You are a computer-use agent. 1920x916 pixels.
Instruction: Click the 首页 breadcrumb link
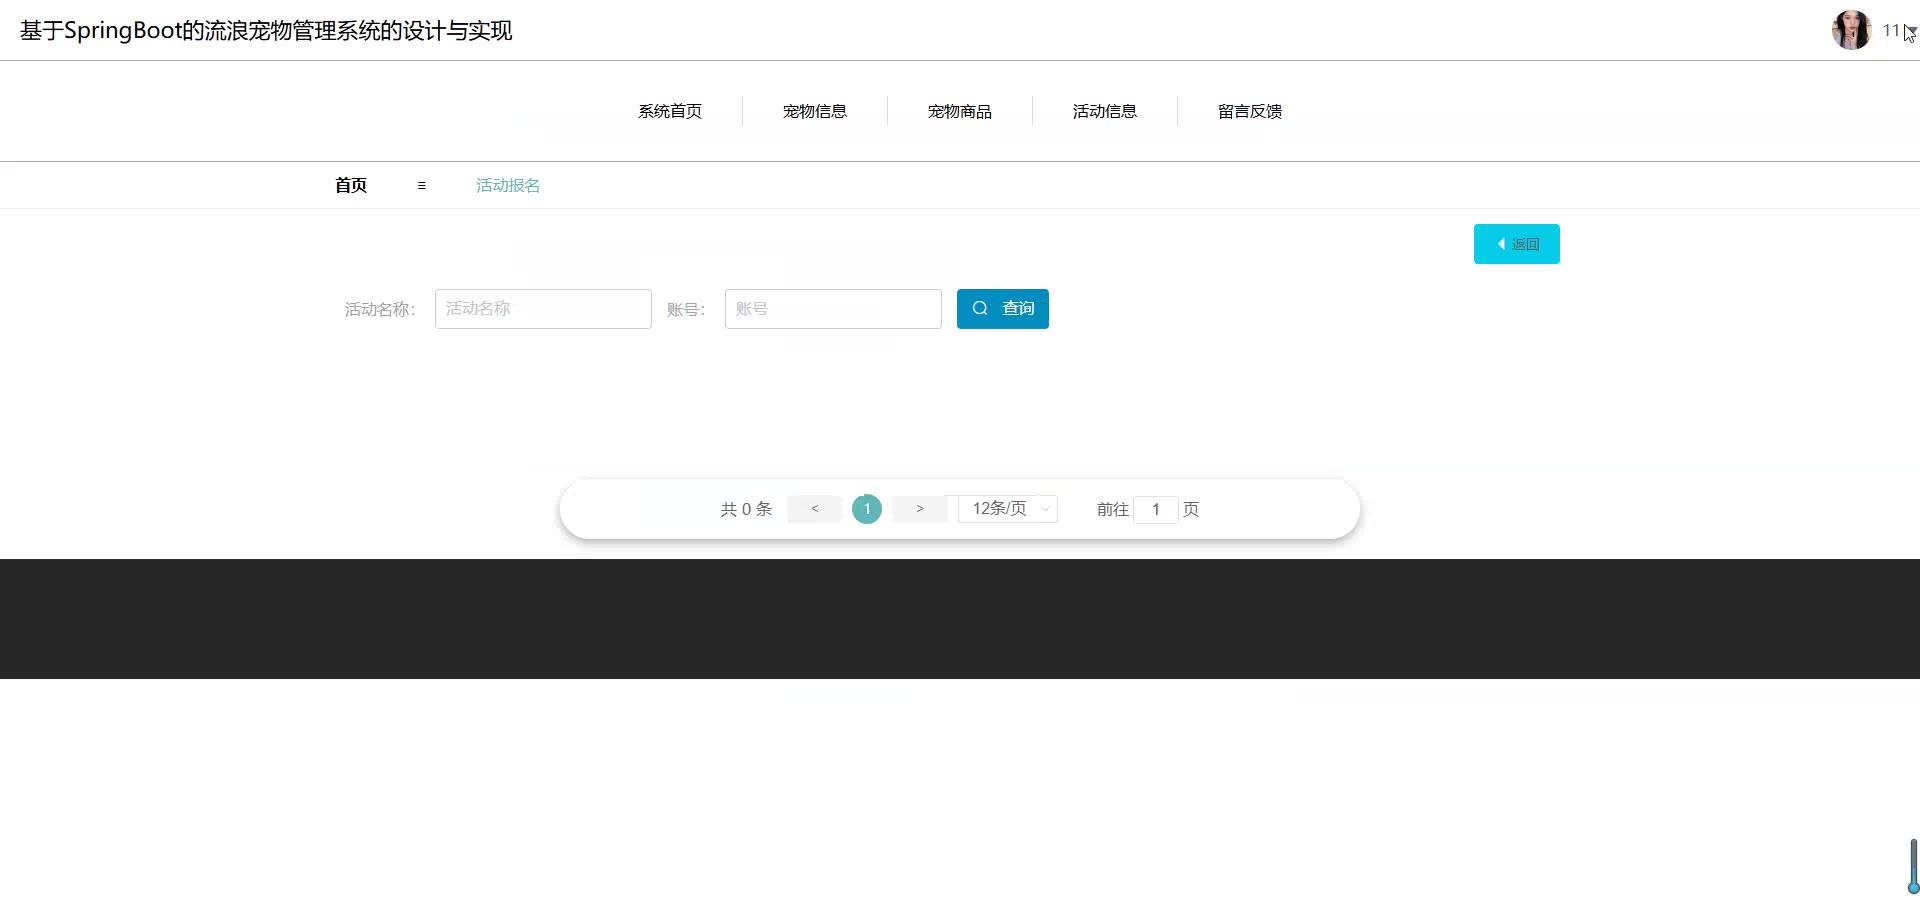(351, 185)
